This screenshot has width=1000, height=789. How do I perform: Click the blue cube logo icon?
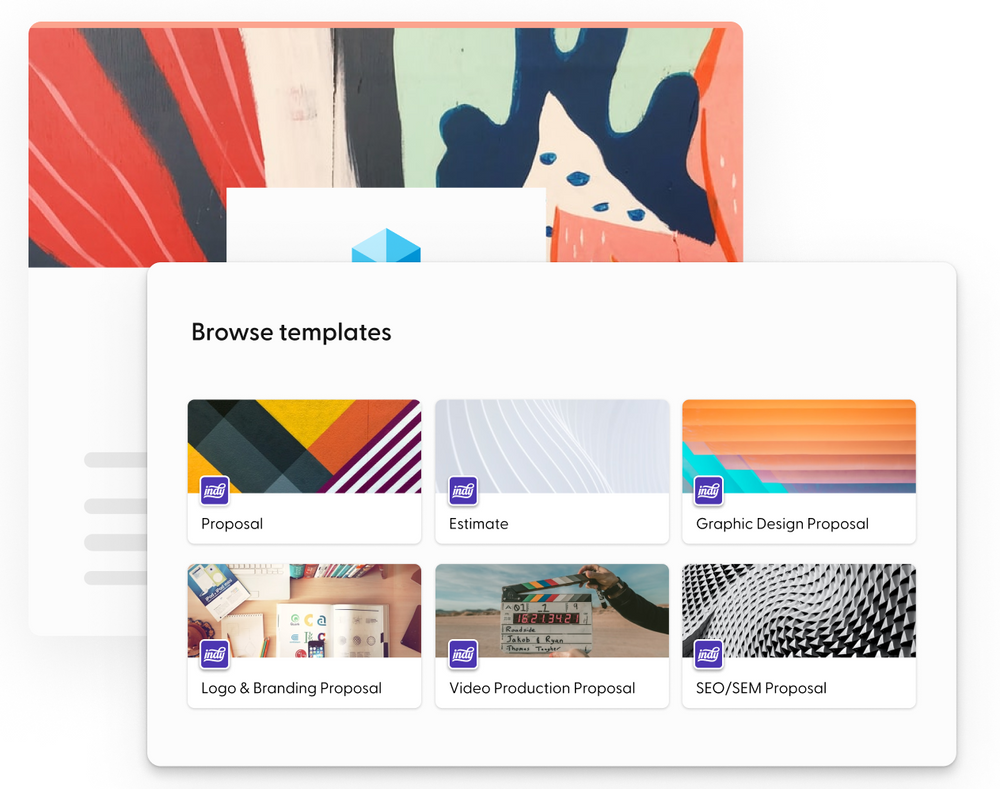pyautogui.click(x=386, y=246)
